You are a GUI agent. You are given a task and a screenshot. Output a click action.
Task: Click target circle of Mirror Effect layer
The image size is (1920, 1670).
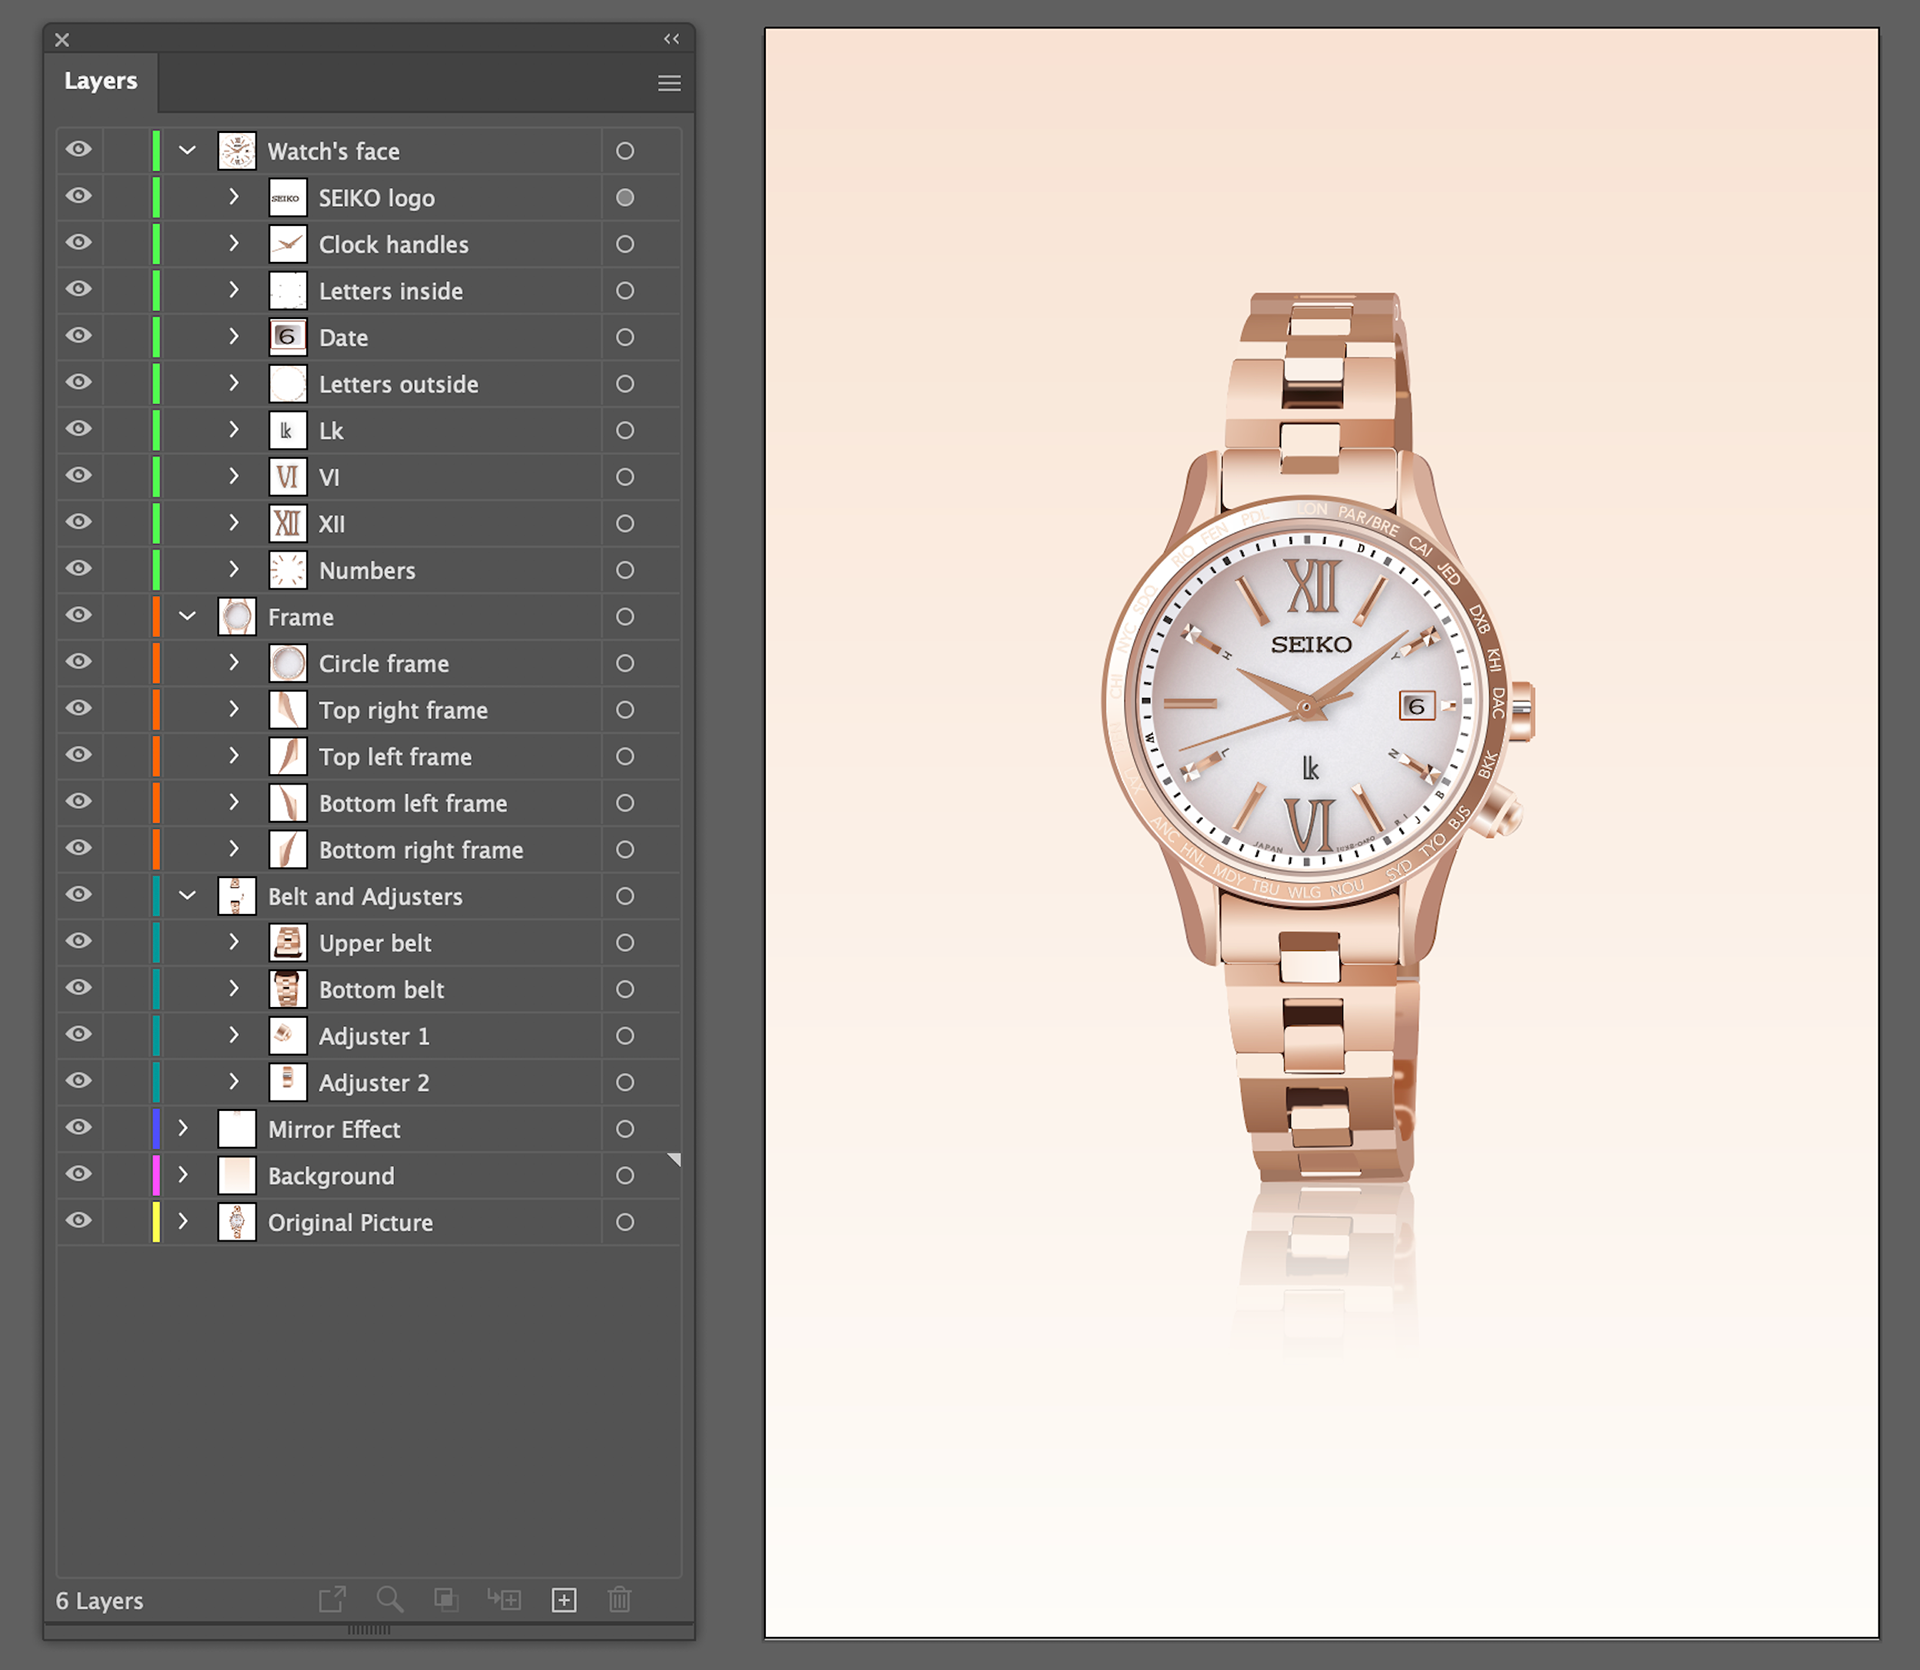tap(625, 1129)
